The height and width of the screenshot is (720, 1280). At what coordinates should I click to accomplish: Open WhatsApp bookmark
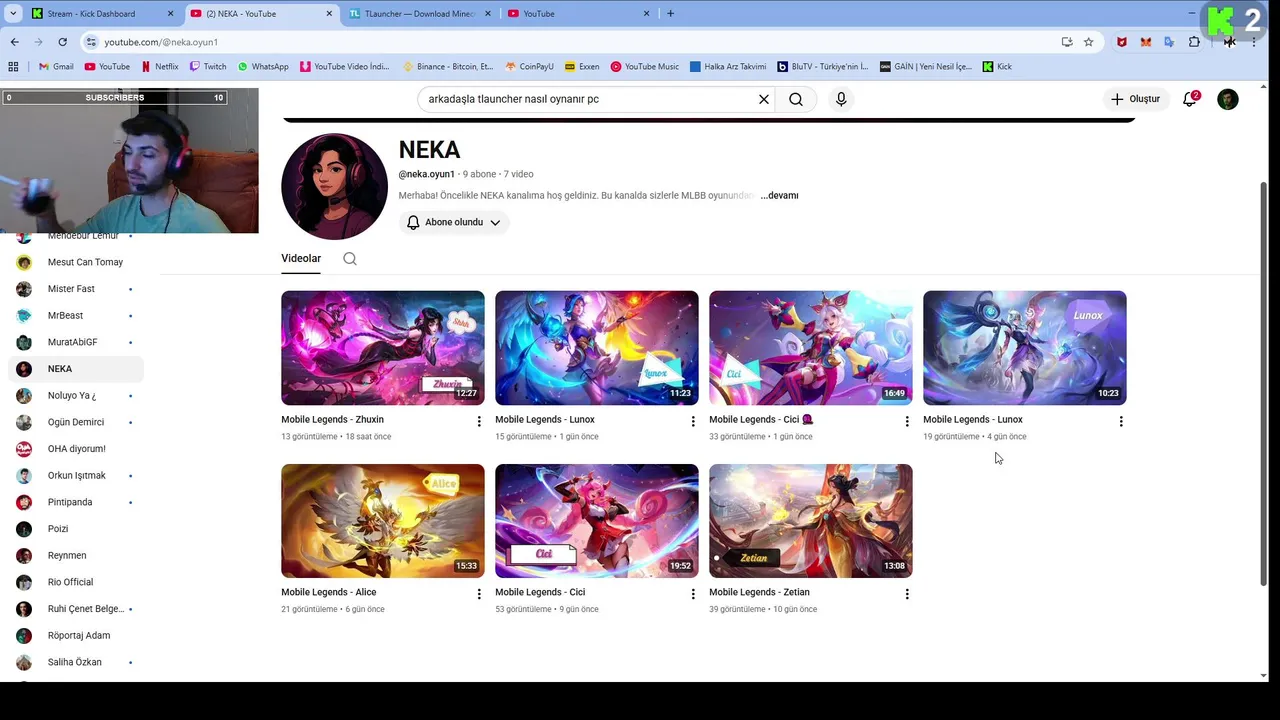click(263, 67)
